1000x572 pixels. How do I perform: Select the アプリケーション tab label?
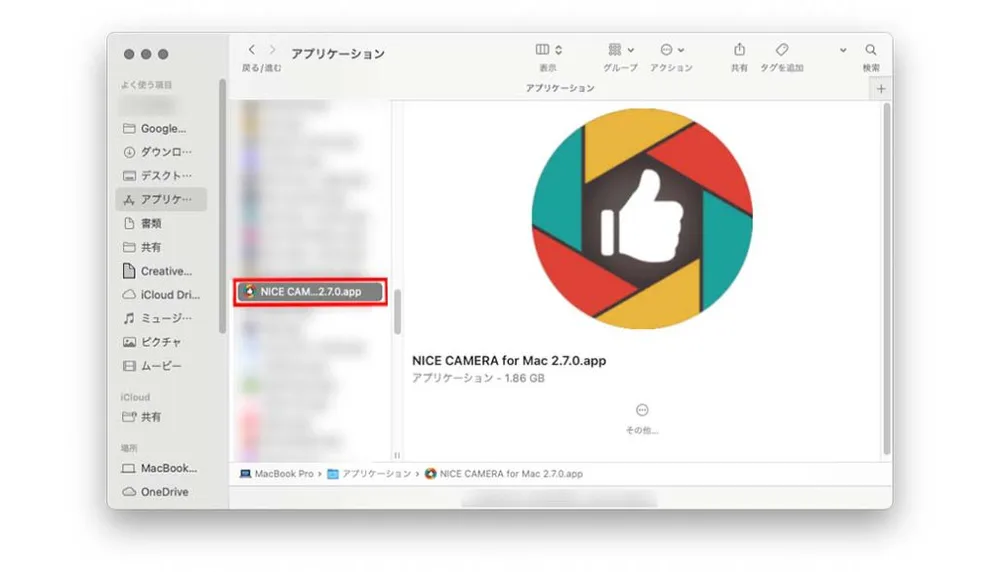(559, 88)
